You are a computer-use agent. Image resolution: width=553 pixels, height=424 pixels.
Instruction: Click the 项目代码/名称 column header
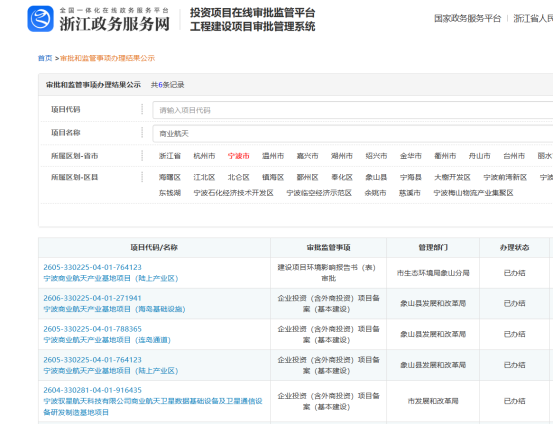pos(154,248)
